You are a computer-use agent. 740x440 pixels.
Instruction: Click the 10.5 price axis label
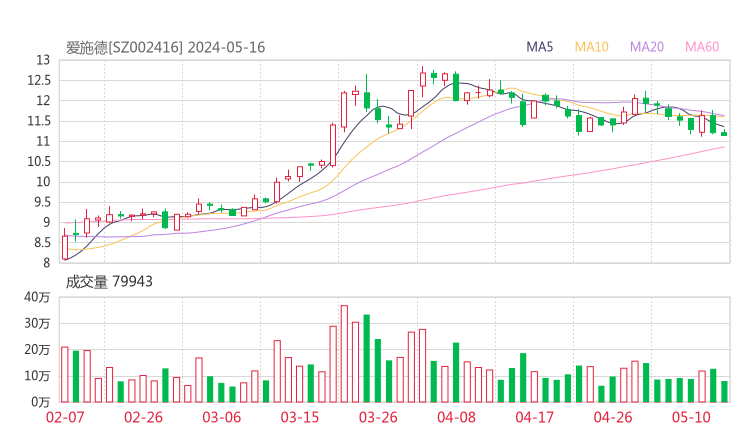pos(39,161)
